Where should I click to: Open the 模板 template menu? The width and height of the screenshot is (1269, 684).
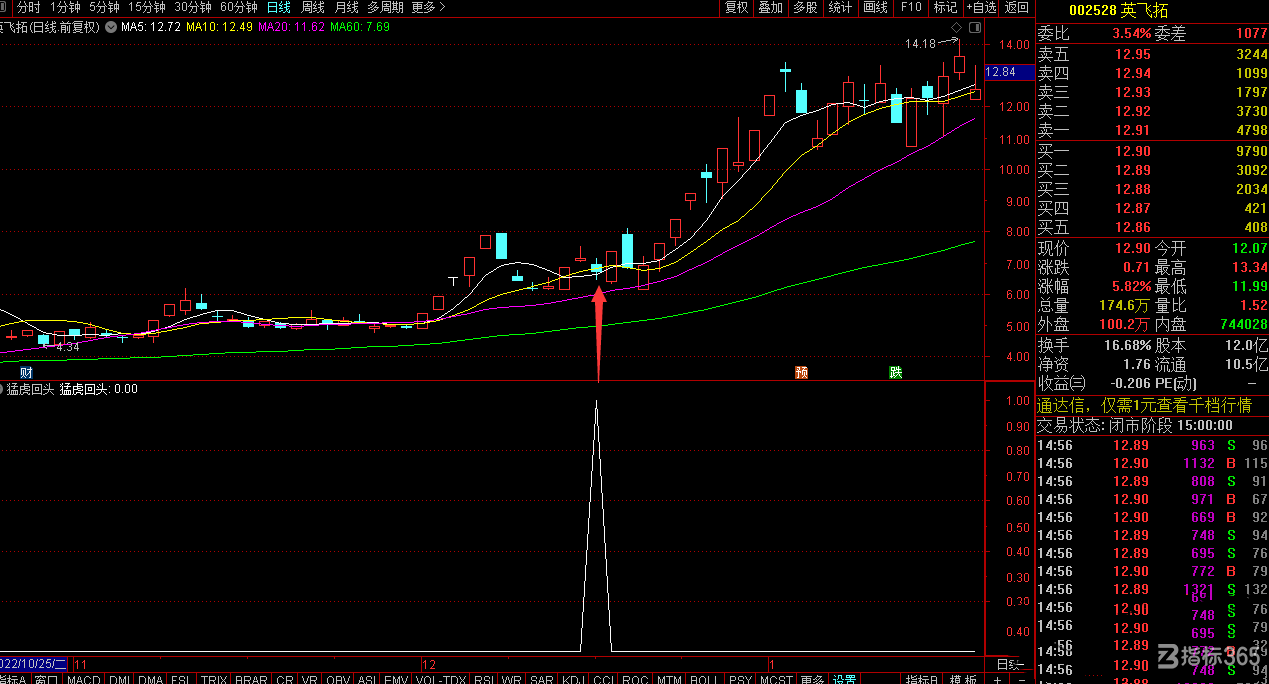click(963, 679)
